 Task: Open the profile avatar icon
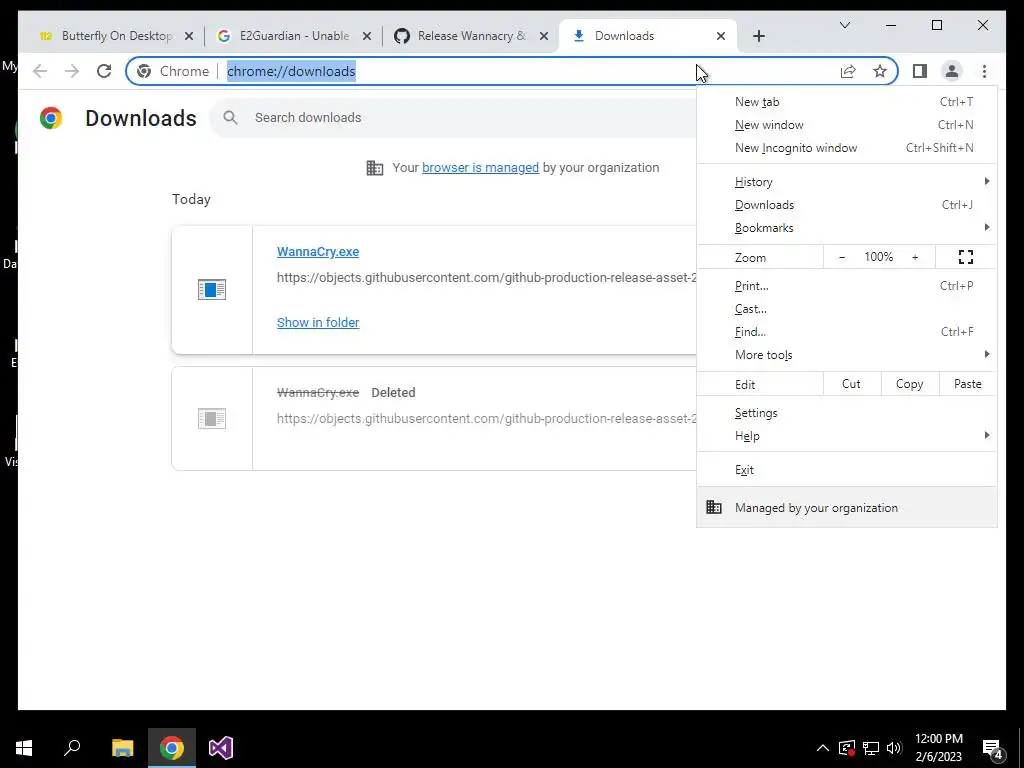click(952, 71)
